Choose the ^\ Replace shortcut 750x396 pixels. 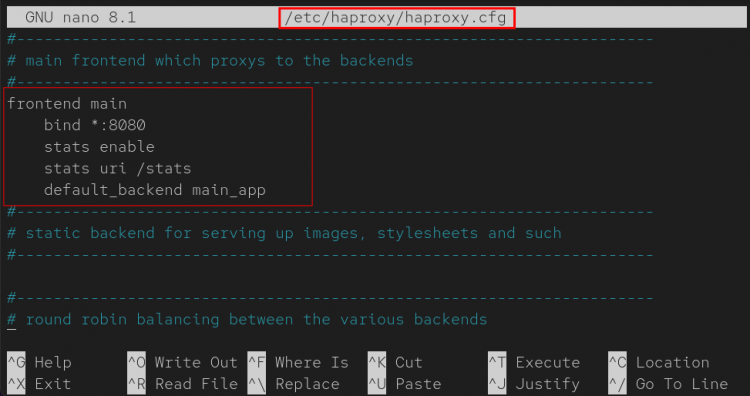click(x=294, y=384)
